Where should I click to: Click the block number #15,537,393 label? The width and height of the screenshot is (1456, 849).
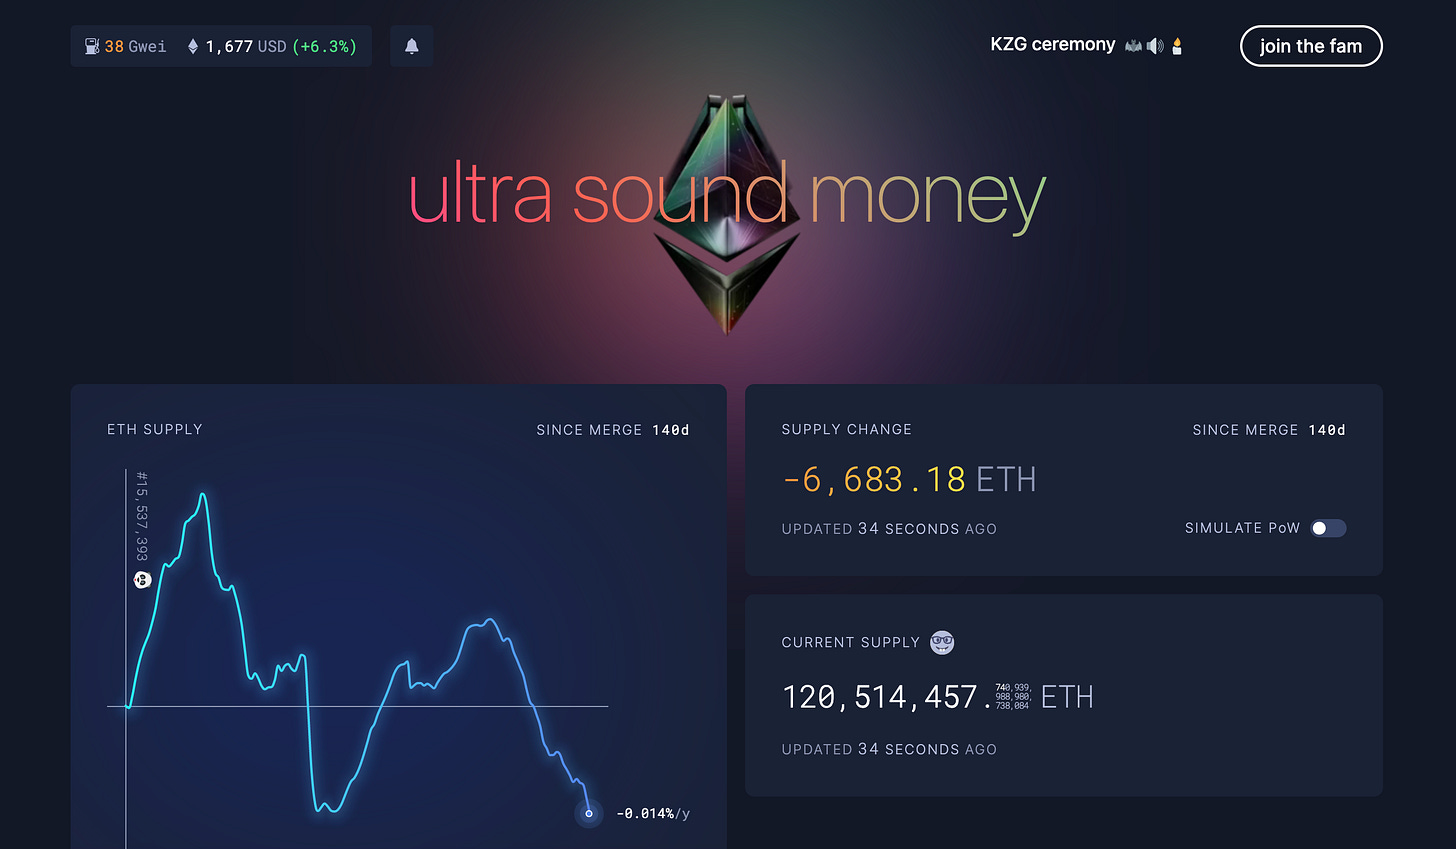[x=142, y=516]
